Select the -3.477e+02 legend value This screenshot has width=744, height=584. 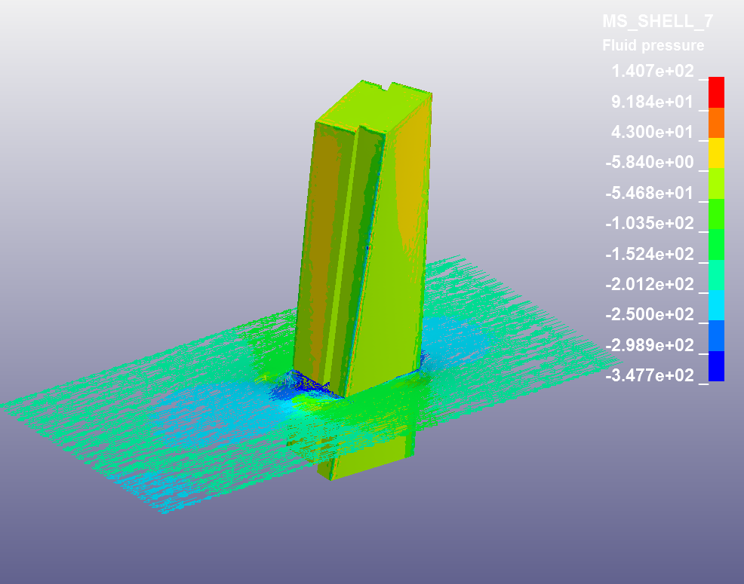click(650, 376)
